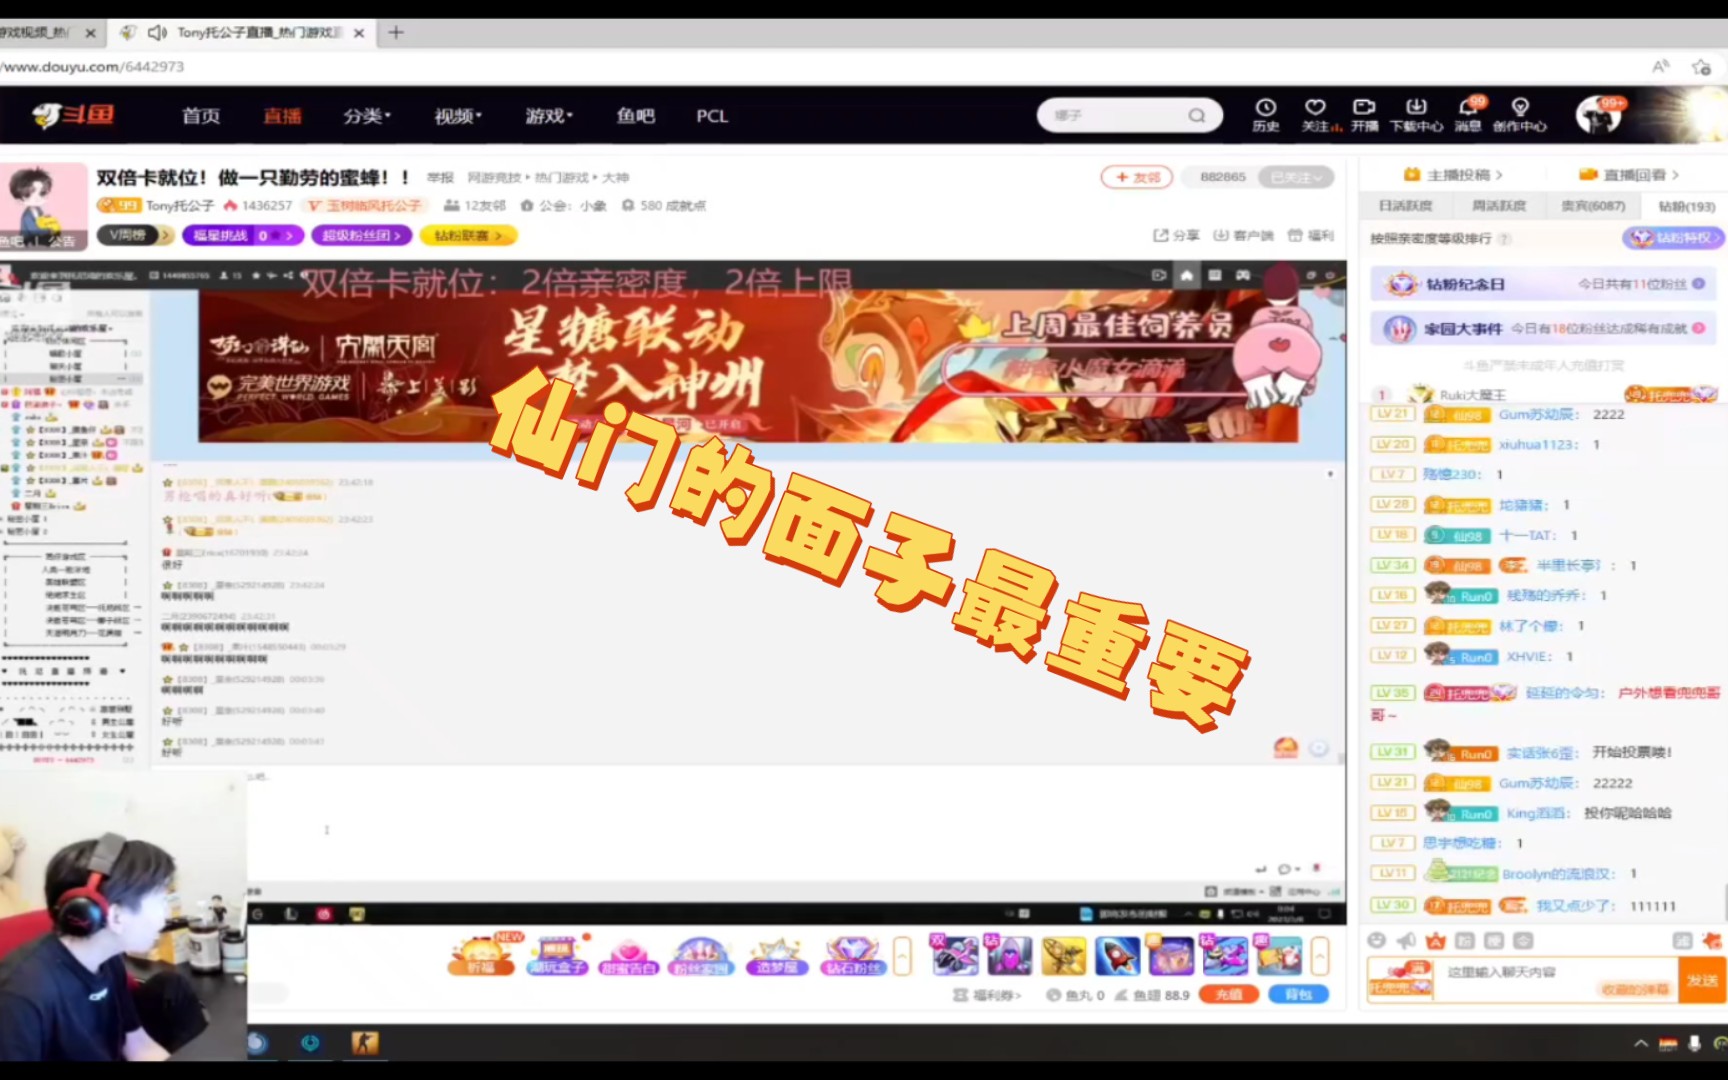Open the 福利 benefits icon below title

pos(1311,235)
